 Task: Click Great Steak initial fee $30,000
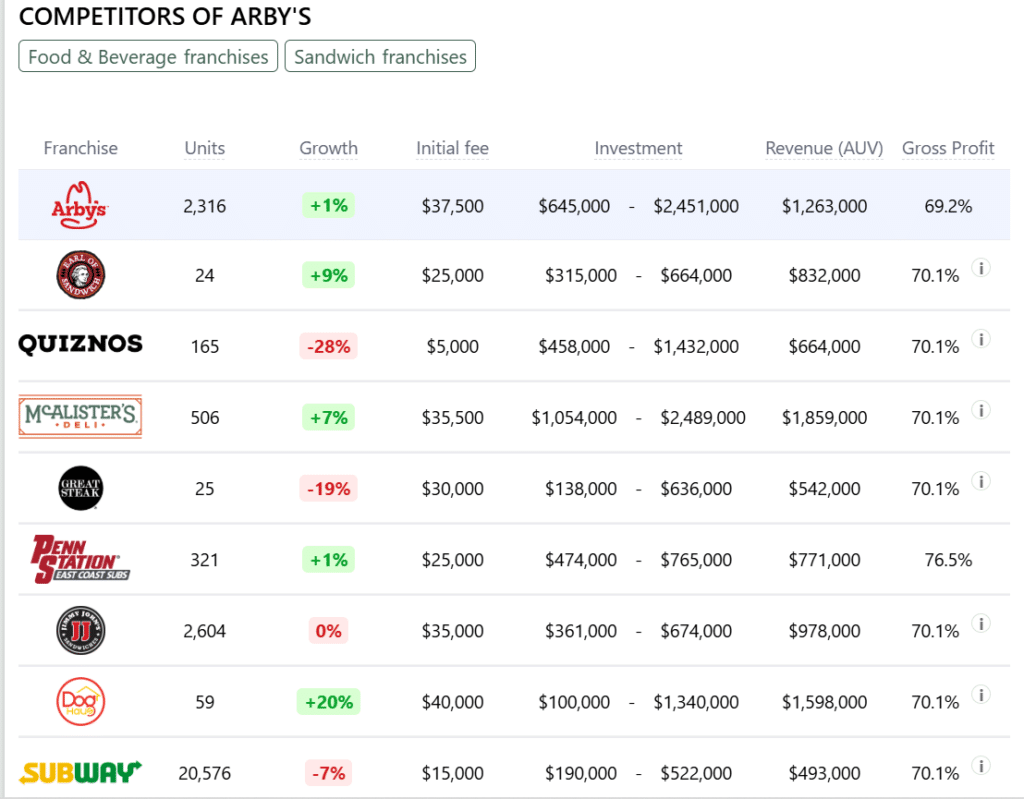point(453,489)
